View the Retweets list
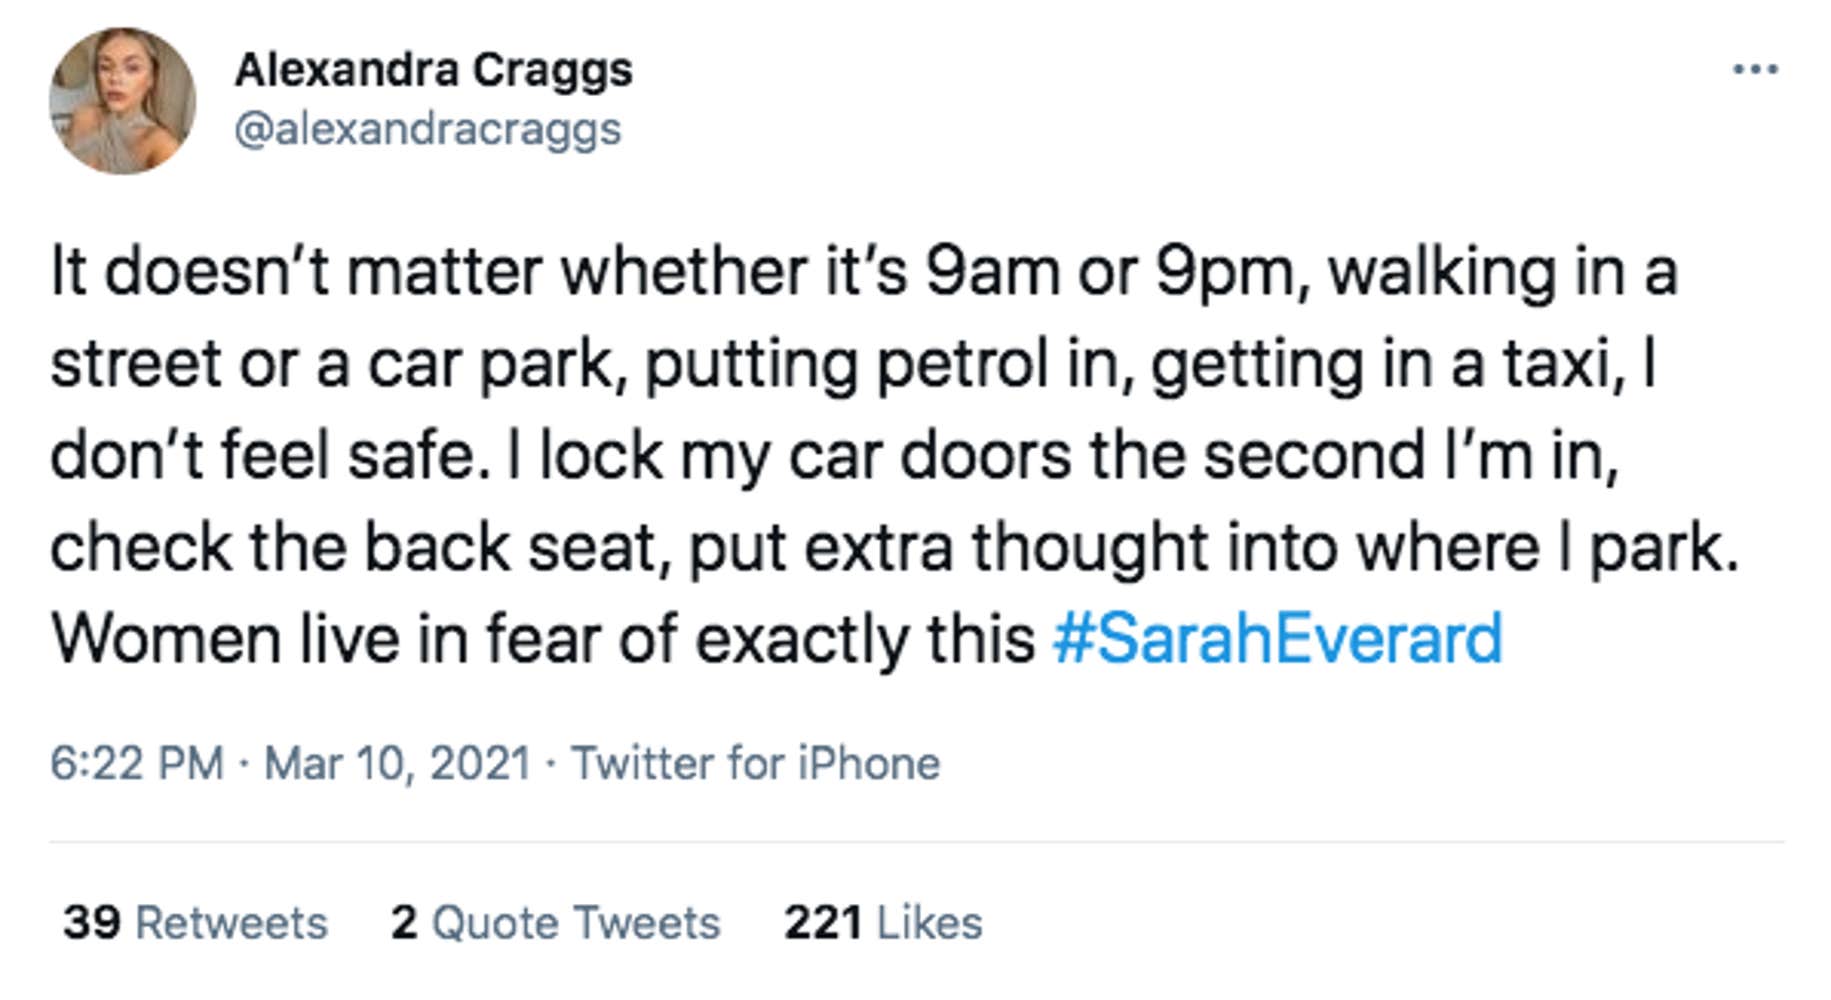 (231, 923)
